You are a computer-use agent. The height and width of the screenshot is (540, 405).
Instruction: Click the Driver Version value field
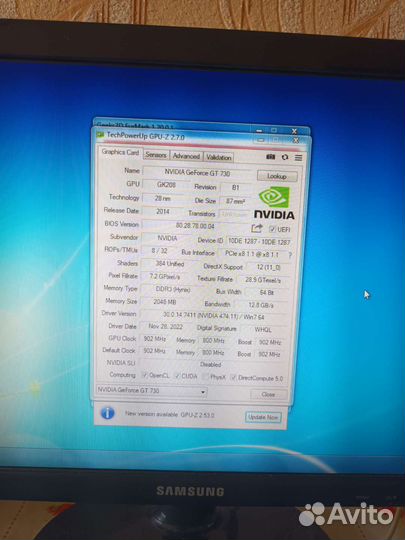coord(214,316)
